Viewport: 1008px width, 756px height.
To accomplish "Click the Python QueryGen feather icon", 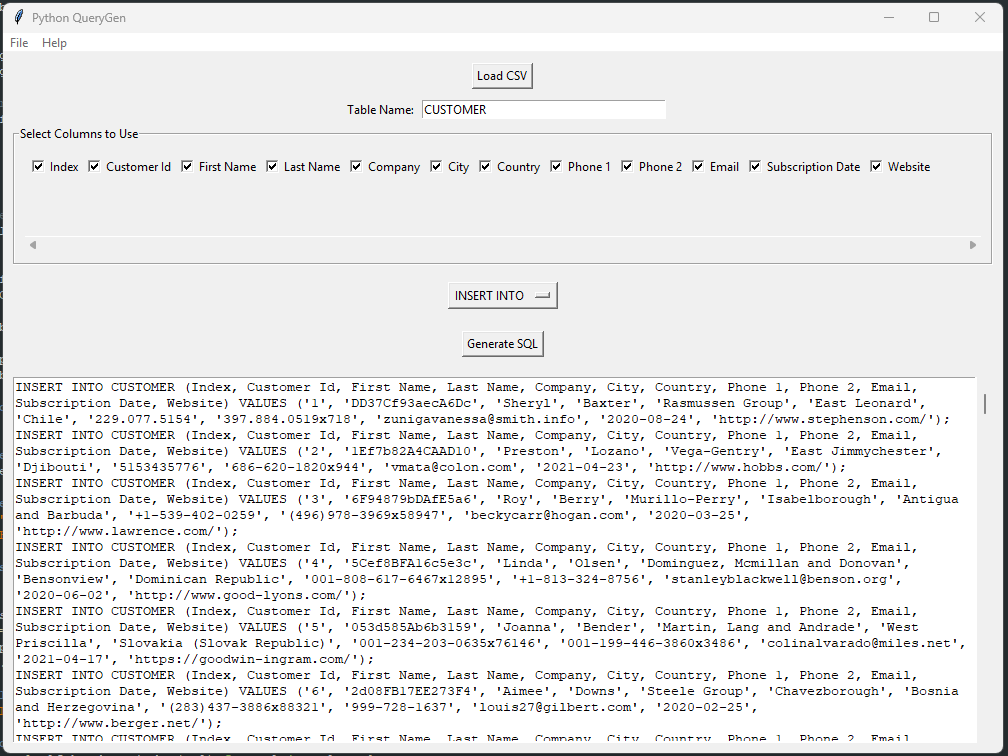I will (x=19, y=17).
